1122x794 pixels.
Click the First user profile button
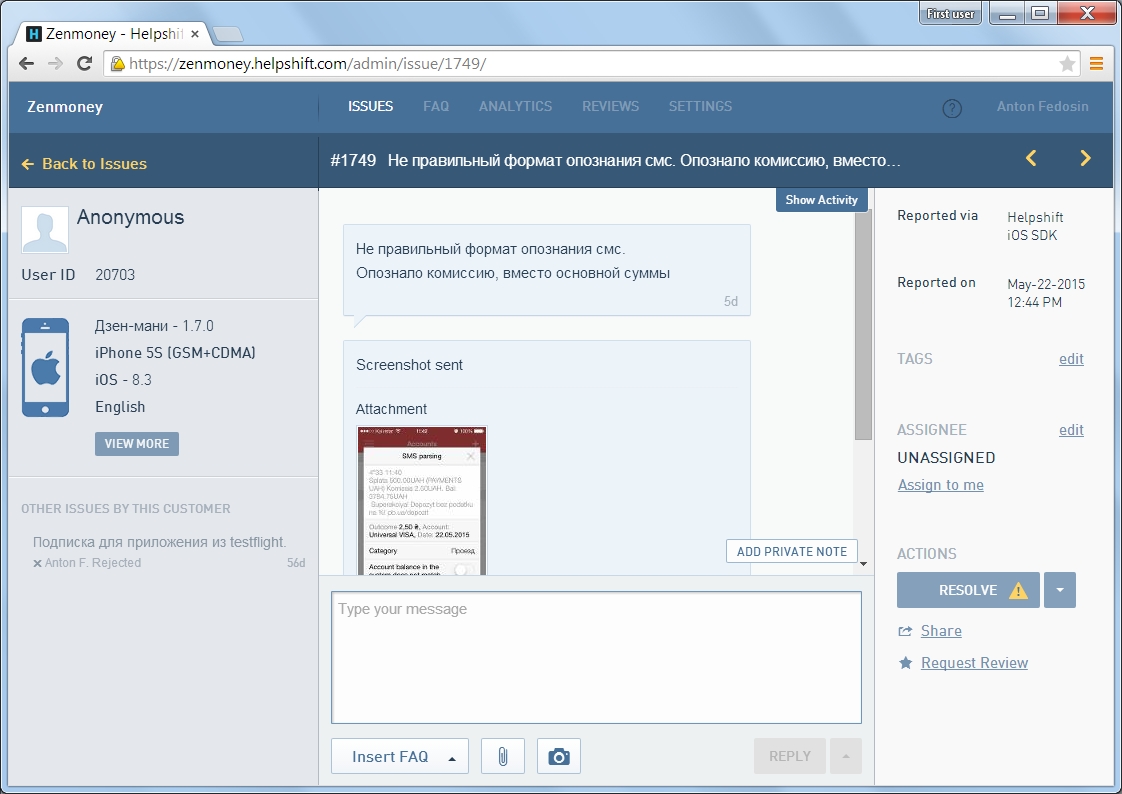click(x=950, y=14)
